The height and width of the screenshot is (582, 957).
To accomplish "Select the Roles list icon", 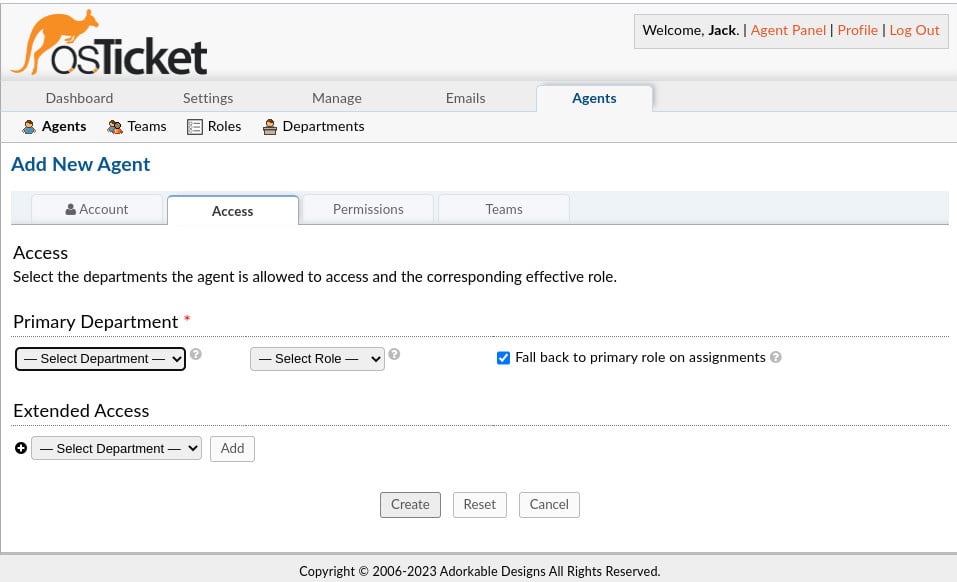I will point(194,126).
